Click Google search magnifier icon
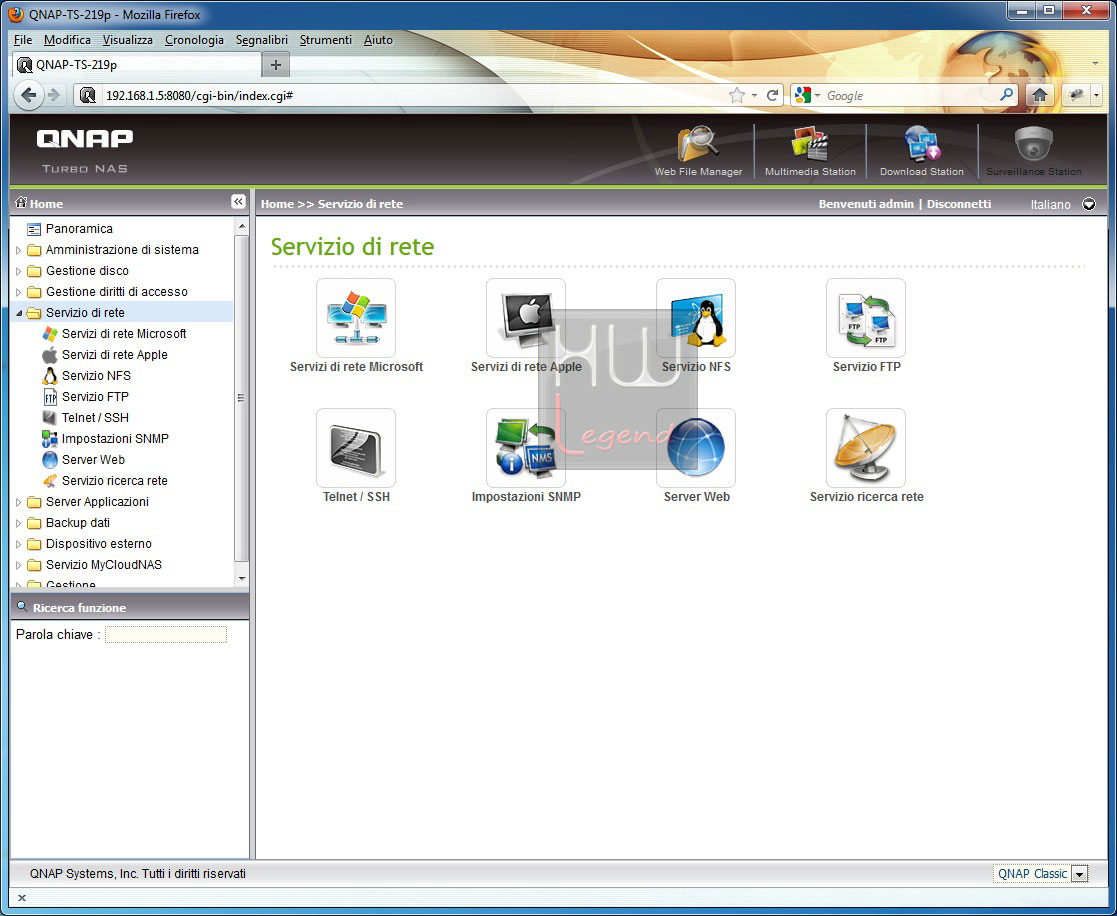 [x=1006, y=95]
